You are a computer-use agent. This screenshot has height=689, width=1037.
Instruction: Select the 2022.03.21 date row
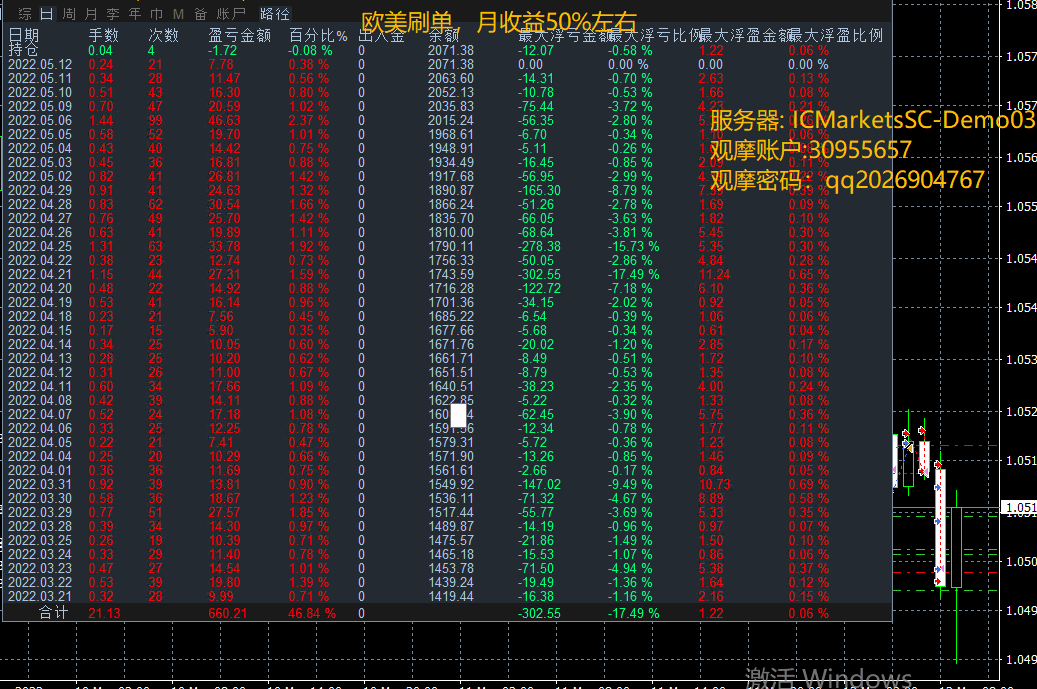(40, 596)
